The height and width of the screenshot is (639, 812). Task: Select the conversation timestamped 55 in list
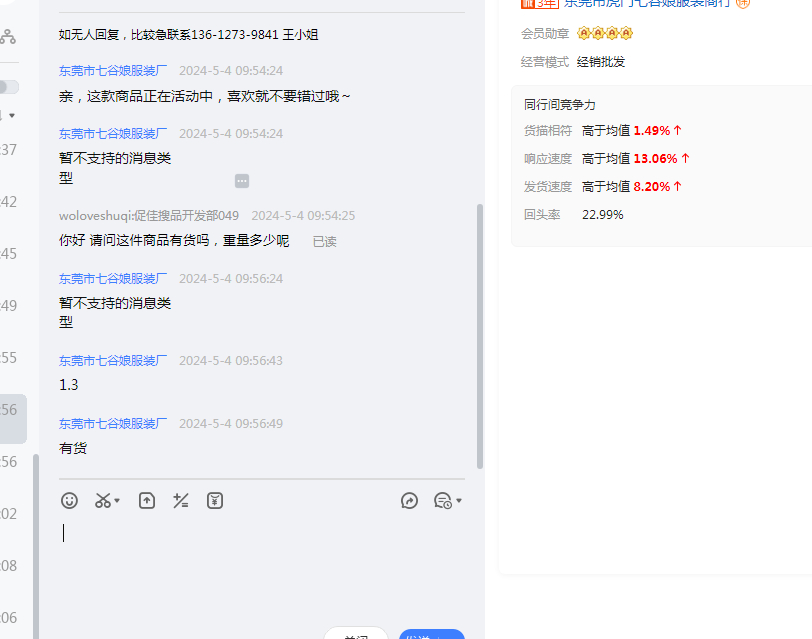[10, 358]
